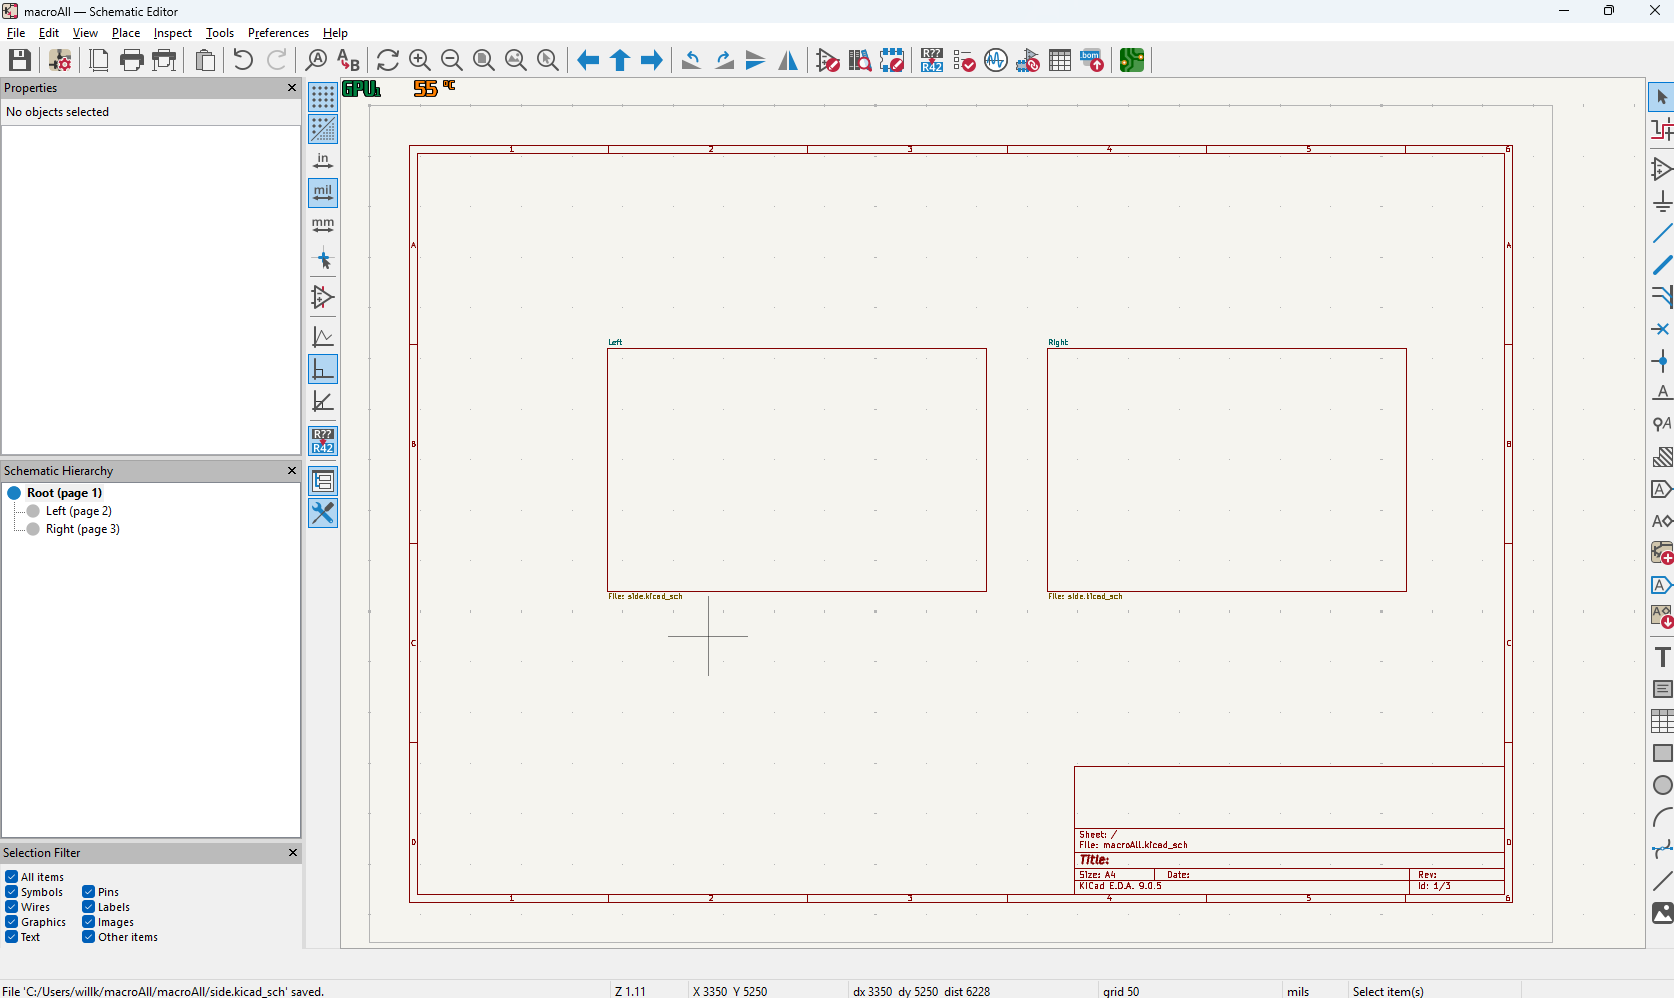Open Left (page 2) sheet in hierarchy
This screenshot has width=1674, height=998.
coord(78,511)
